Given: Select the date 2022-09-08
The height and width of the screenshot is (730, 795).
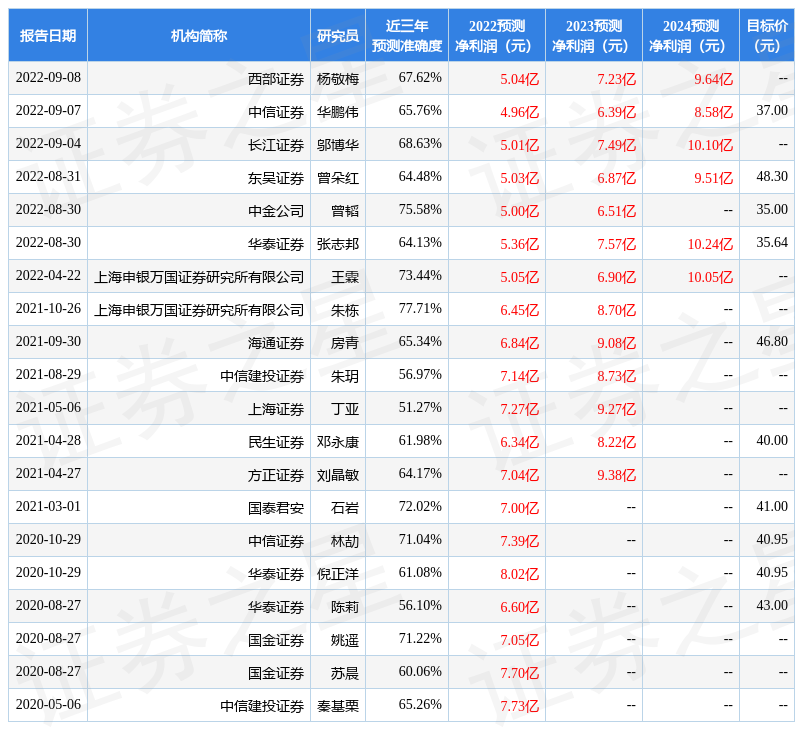Looking at the screenshot, I should click(x=48, y=78).
